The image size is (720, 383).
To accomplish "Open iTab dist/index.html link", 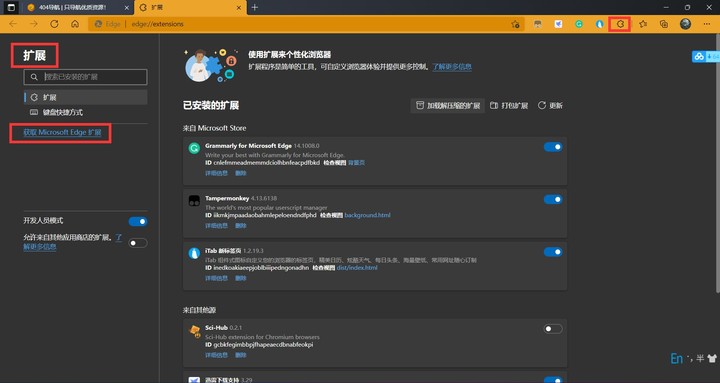I will [x=357, y=268].
